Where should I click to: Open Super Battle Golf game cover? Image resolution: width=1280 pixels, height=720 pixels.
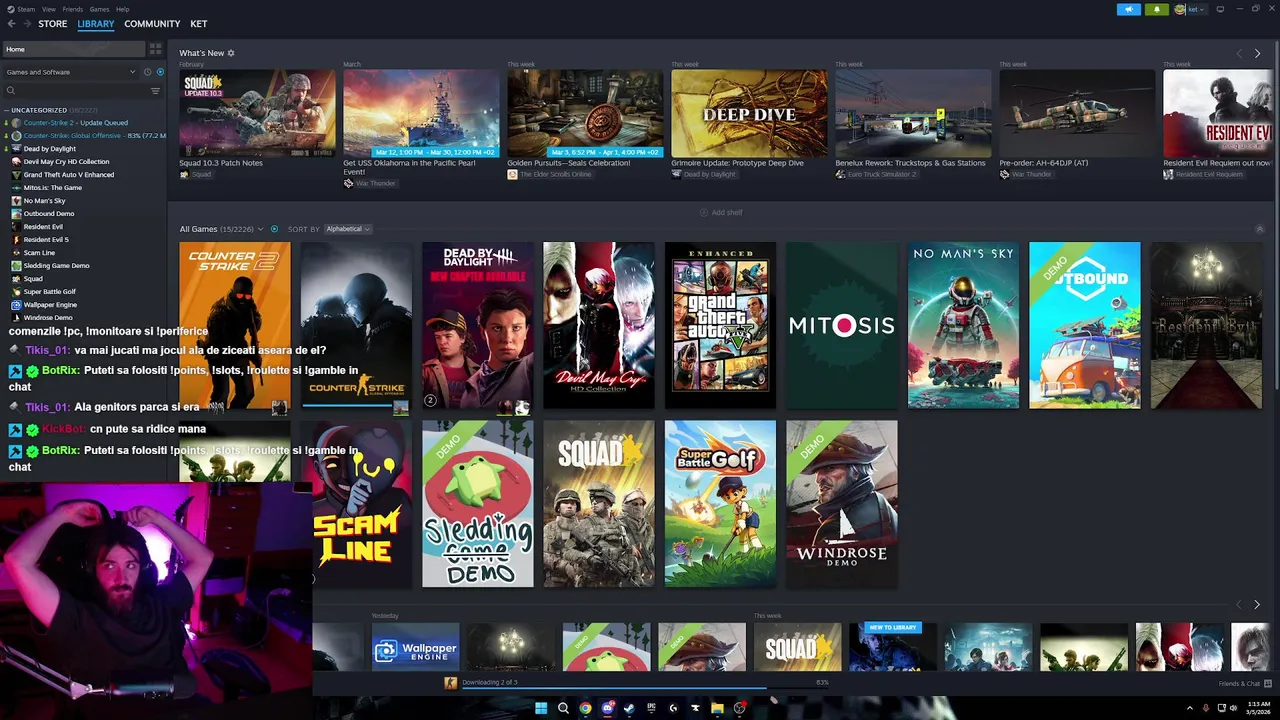tap(720, 503)
